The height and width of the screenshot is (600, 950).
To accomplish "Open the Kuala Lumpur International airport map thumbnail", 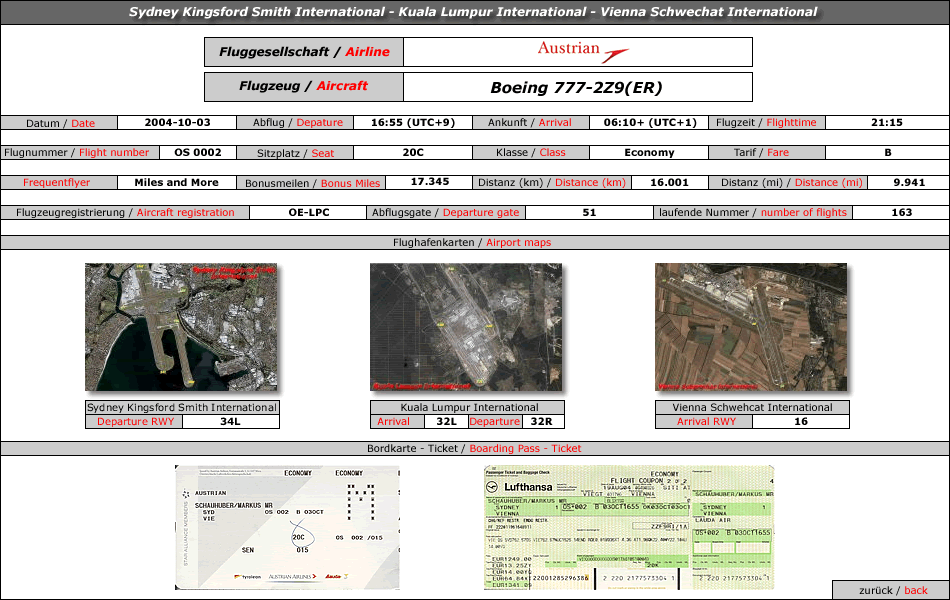I will 466,327.
